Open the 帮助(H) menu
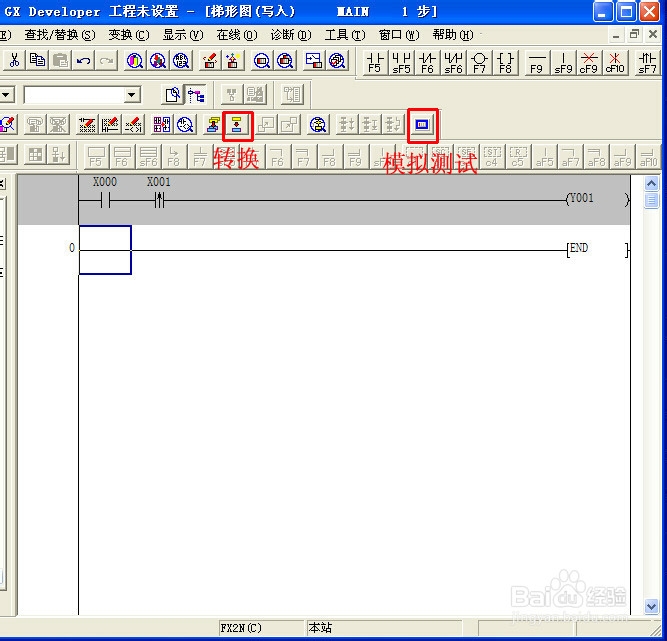This screenshot has width=667, height=641. click(453, 35)
